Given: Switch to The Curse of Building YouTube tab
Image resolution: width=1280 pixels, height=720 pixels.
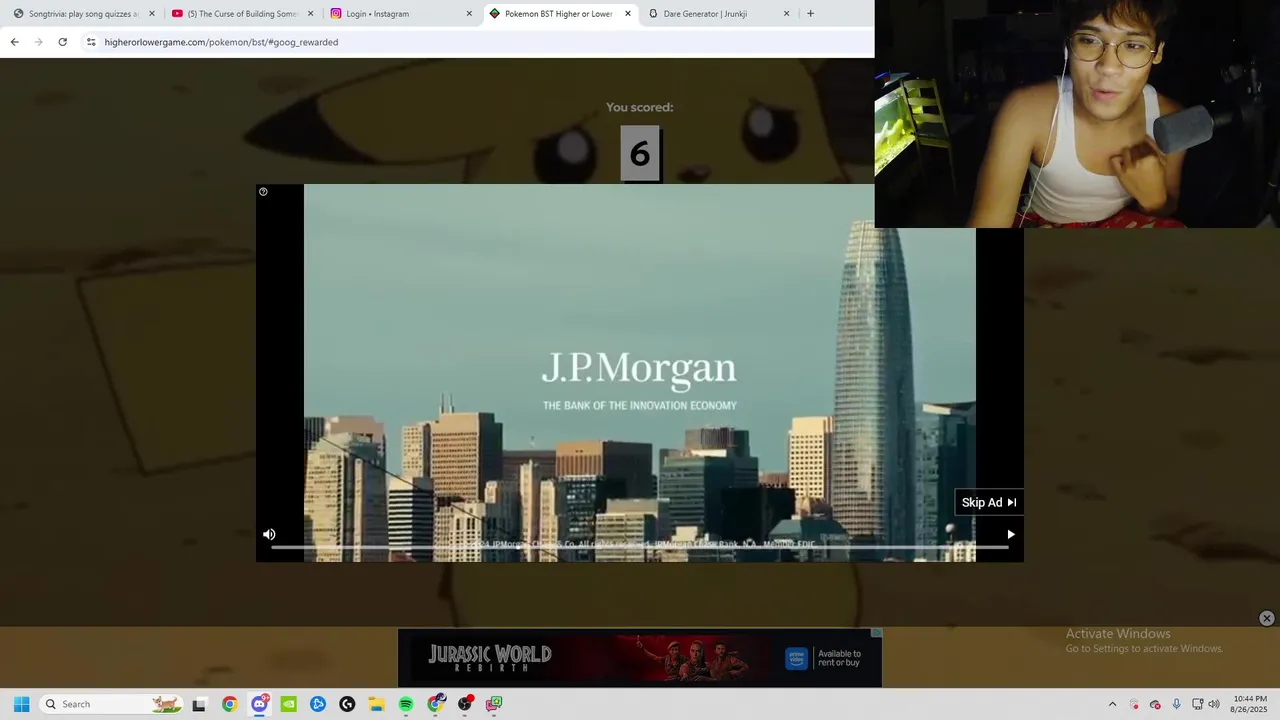Looking at the screenshot, I should point(243,14).
